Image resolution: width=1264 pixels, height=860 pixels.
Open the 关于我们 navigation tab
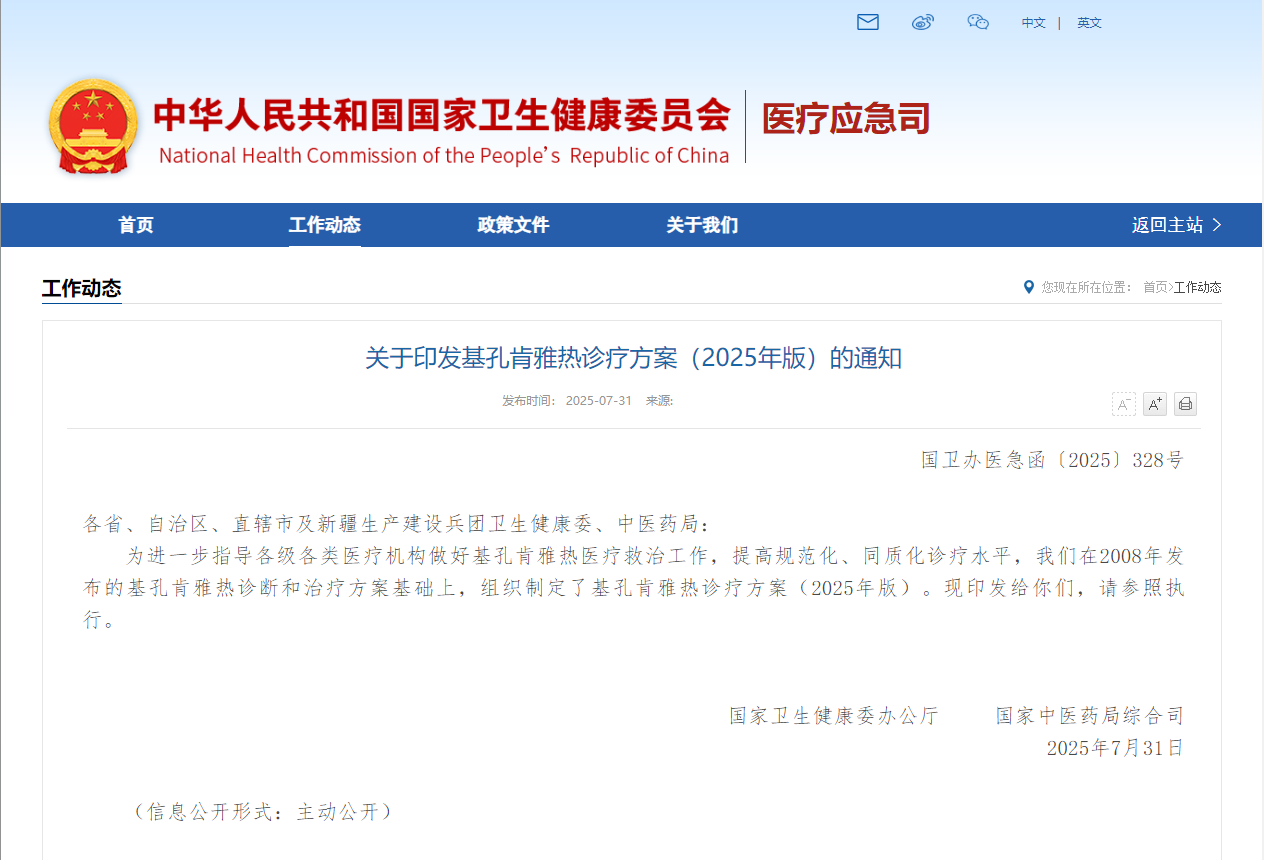(x=703, y=225)
